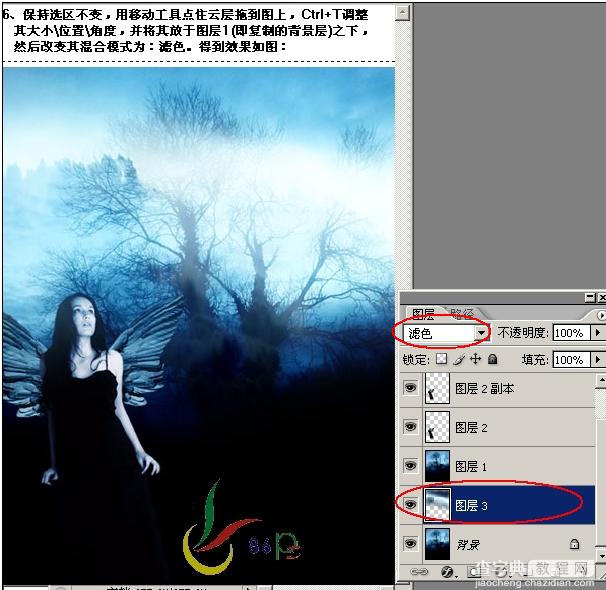Click the 图层 2 副本 layer thumbnail
Viewport: 606px width, 590px height.
pyautogui.click(x=437, y=388)
